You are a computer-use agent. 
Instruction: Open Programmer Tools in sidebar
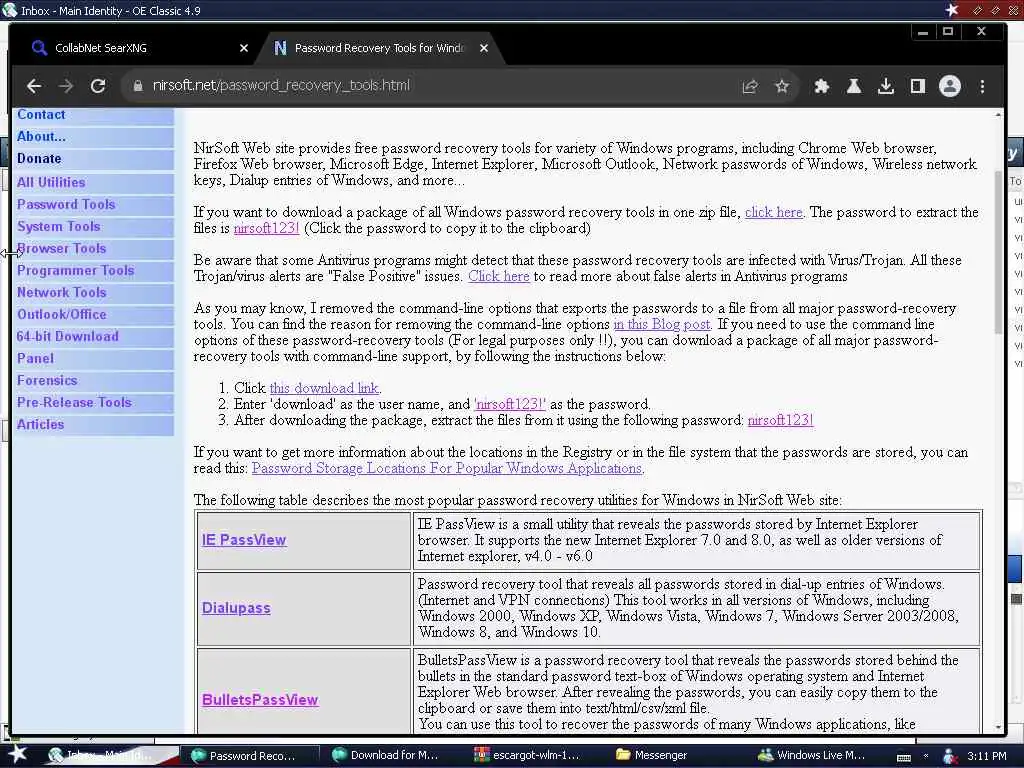click(76, 270)
